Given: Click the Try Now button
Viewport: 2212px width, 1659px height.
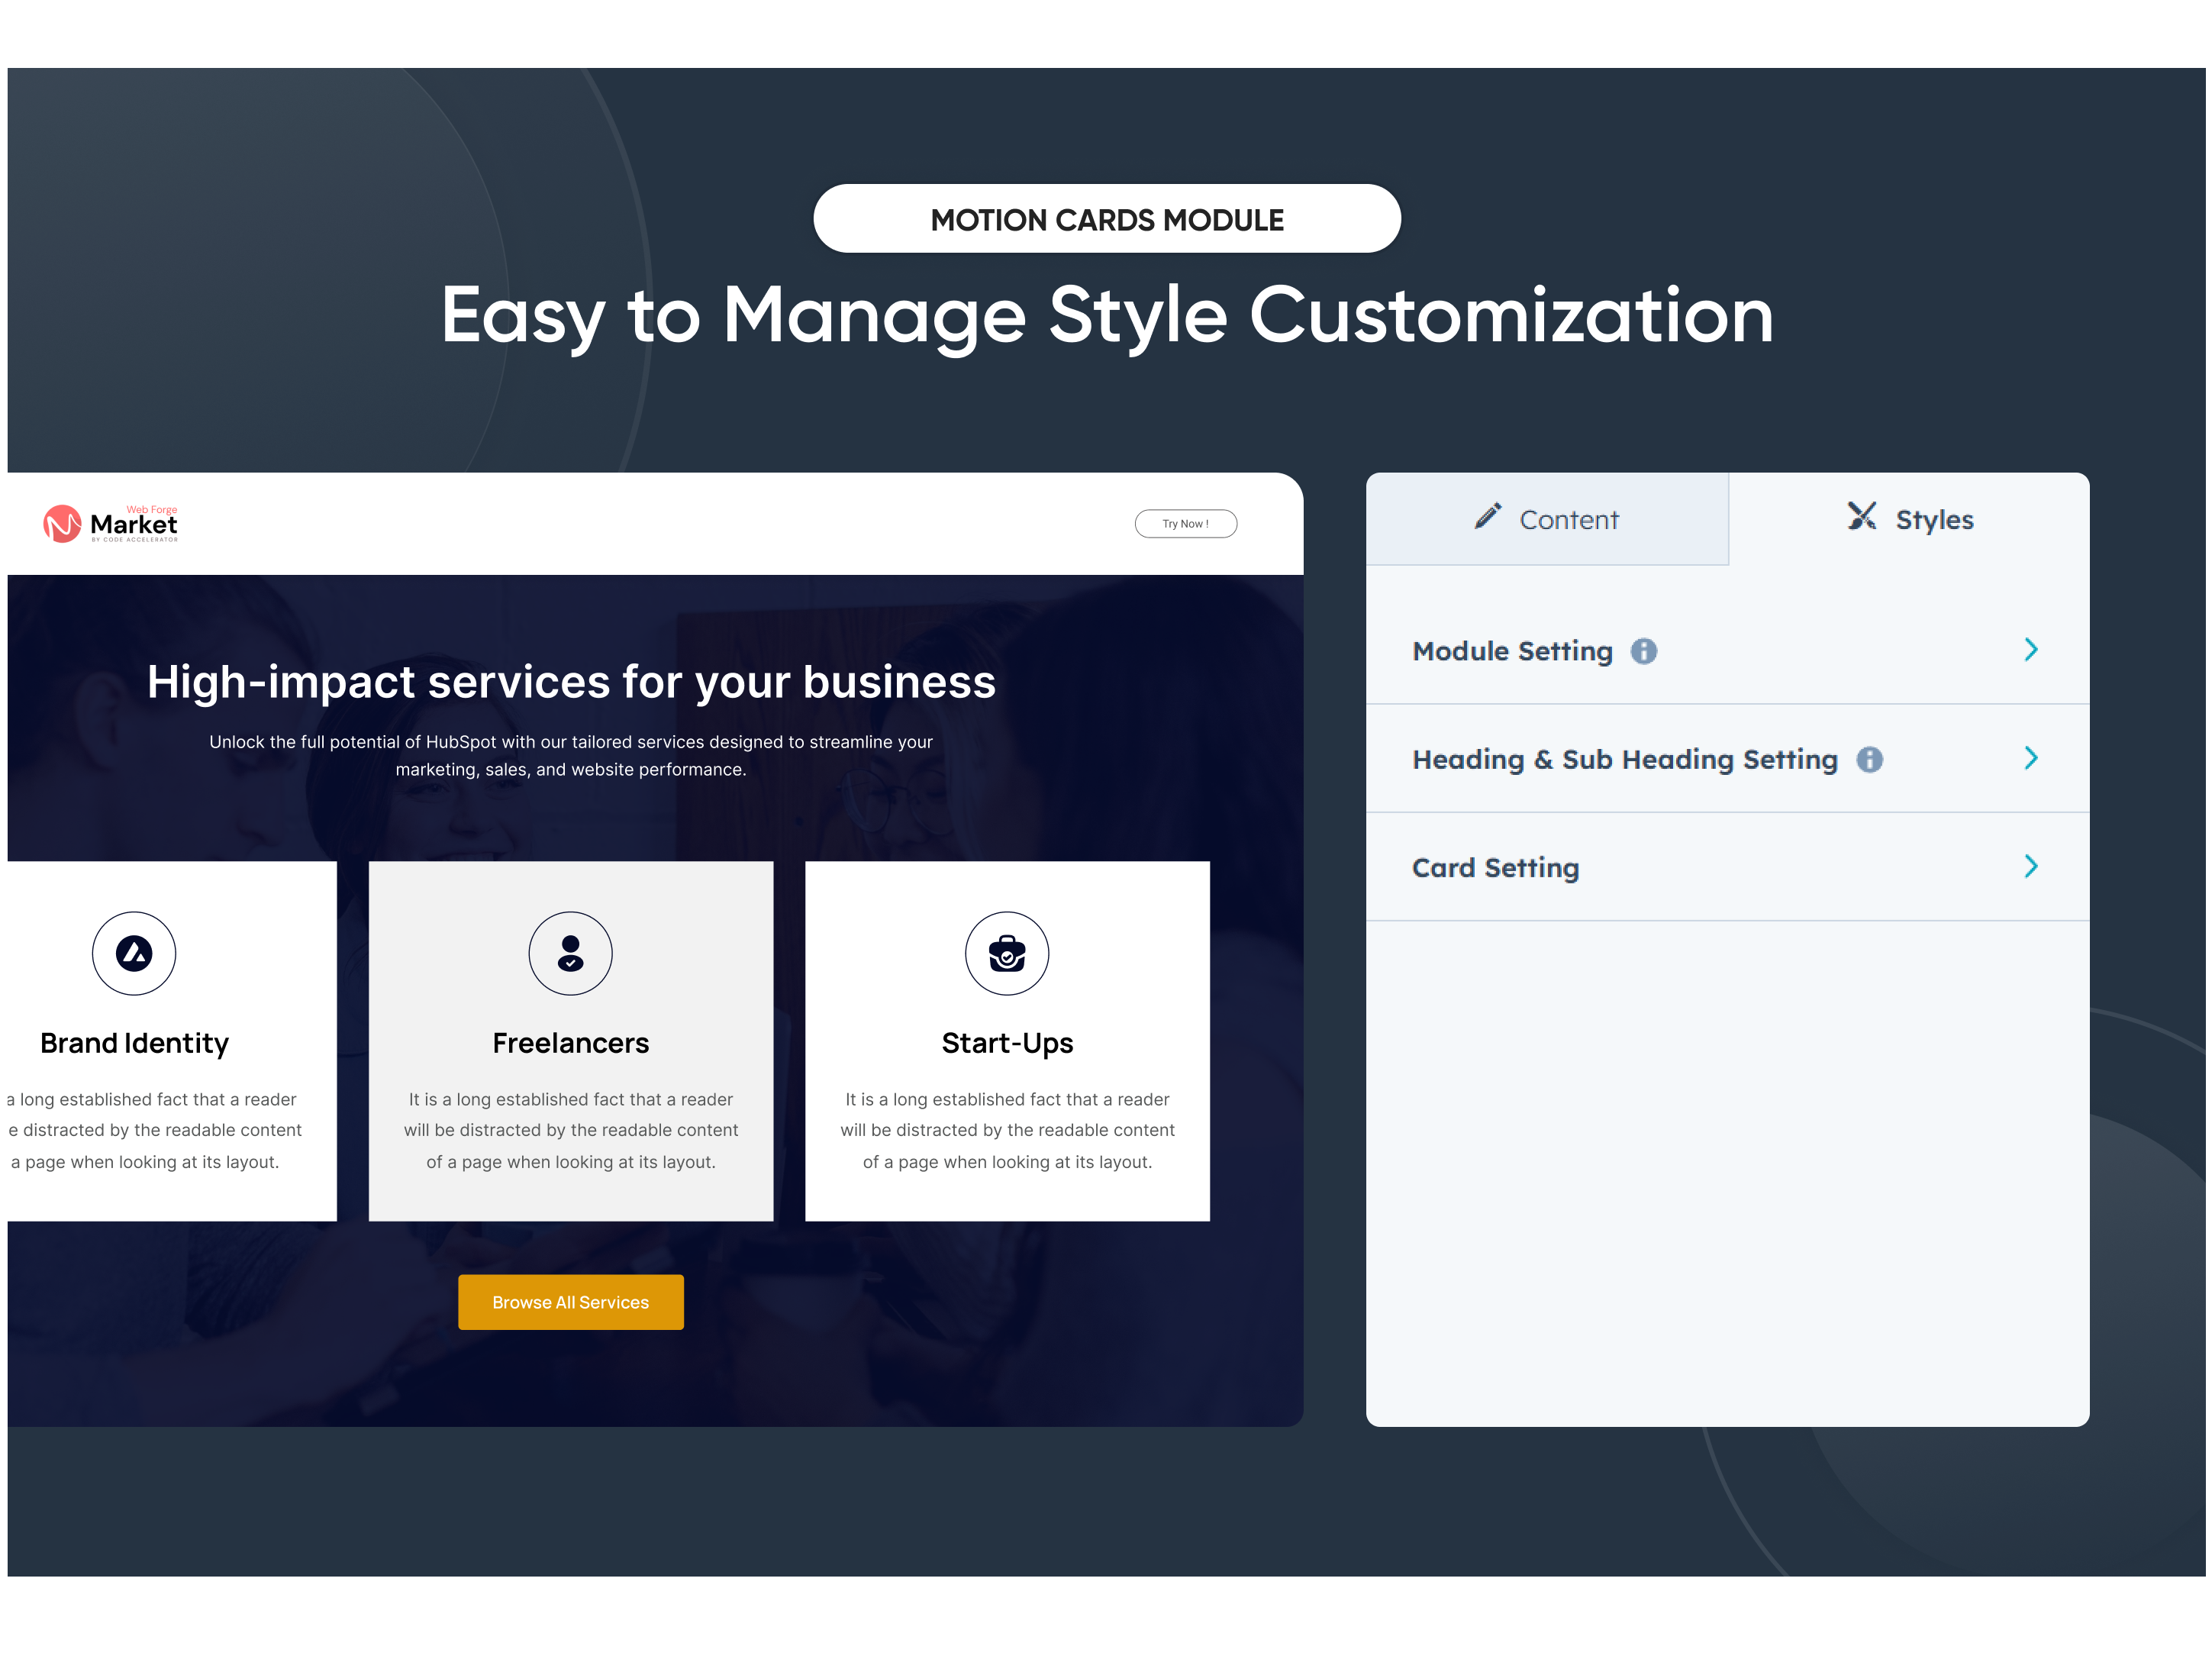Looking at the screenshot, I should [x=1185, y=523].
